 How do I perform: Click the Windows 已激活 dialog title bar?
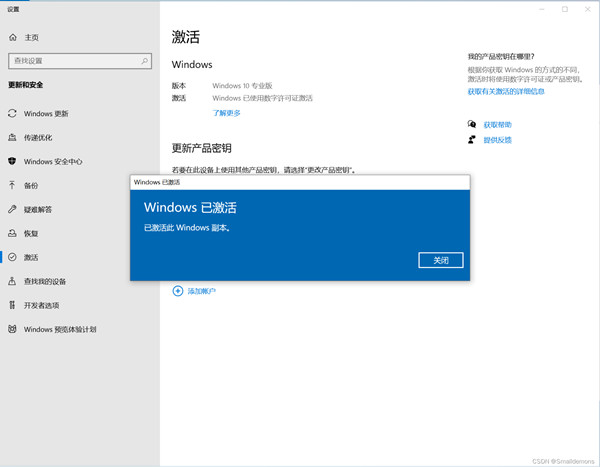pos(300,182)
